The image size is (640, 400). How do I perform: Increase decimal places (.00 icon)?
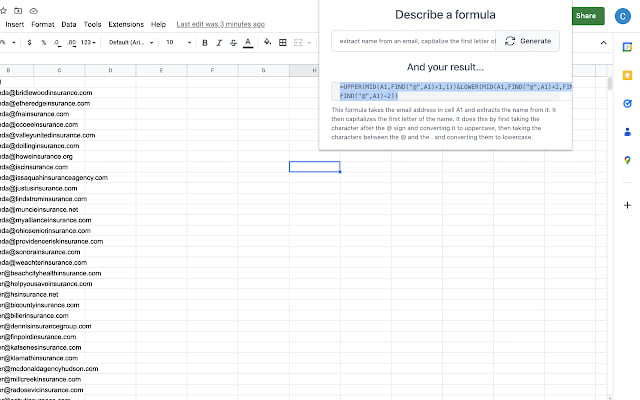tap(71, 42)
